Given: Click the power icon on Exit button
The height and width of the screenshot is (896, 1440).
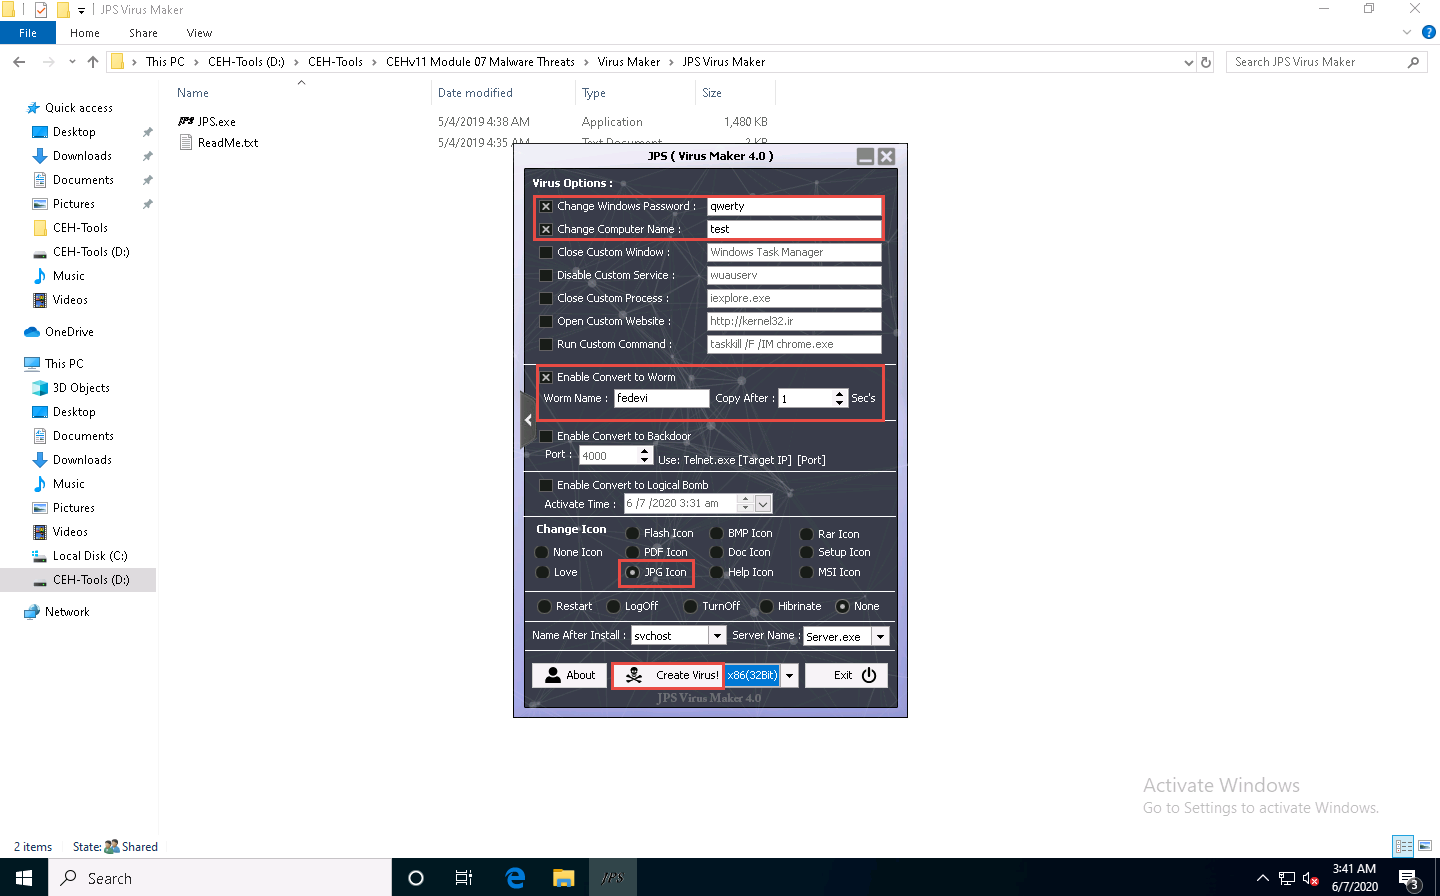Looking at the screenshot, I should [x=869, y=675].
